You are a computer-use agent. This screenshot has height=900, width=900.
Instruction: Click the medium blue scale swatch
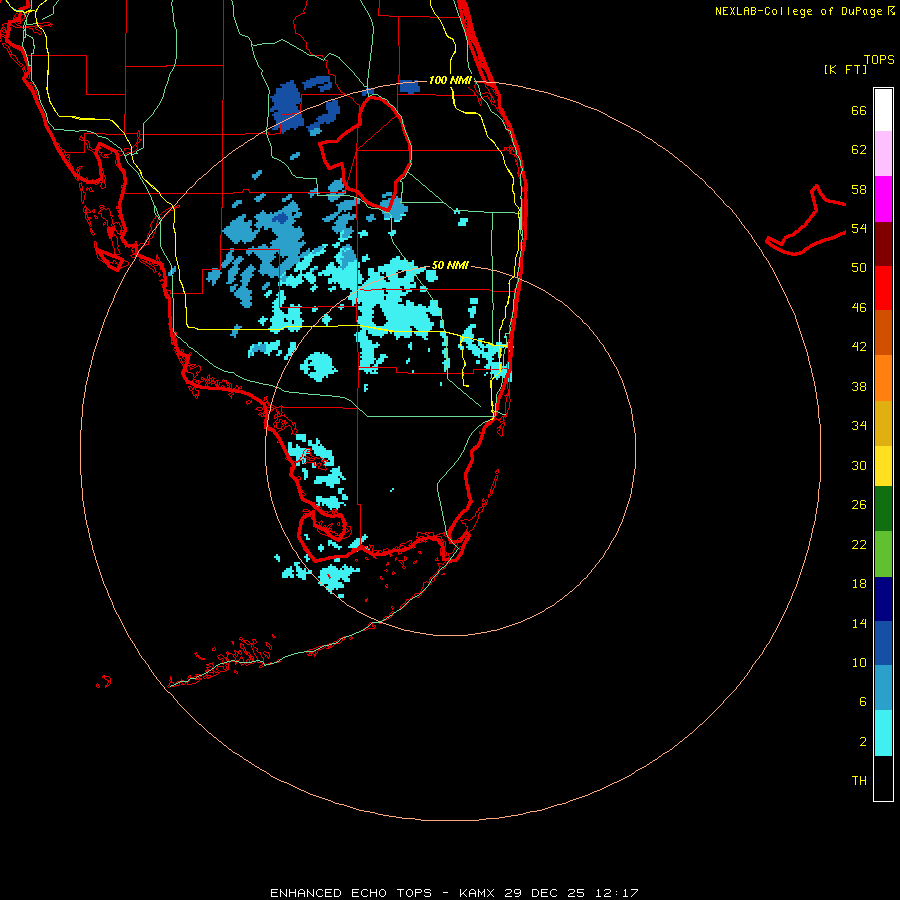(x=883, y=643)
